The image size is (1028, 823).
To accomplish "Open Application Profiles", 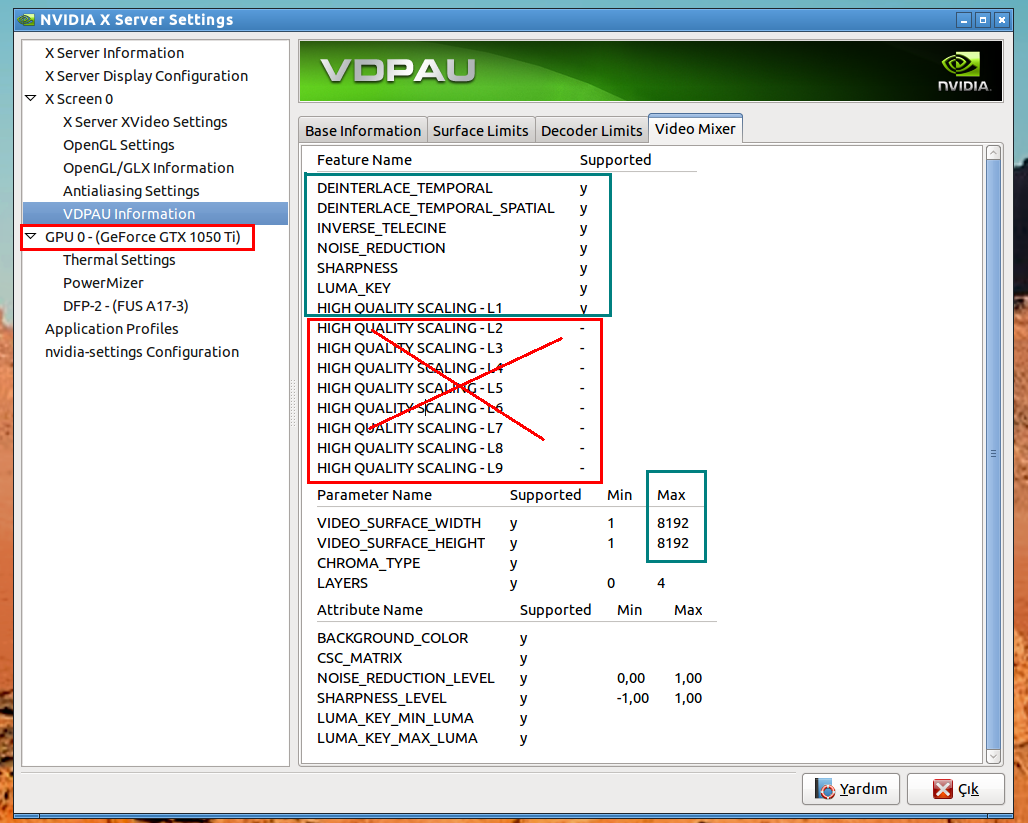I will pyautogui.click(x=111, y=329).
